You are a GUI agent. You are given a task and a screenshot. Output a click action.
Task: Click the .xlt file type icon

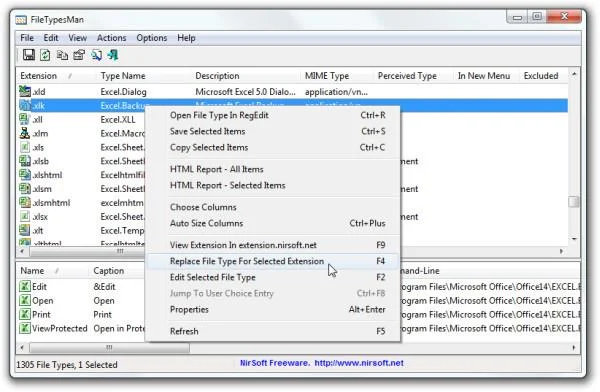(x=24, y=230)
